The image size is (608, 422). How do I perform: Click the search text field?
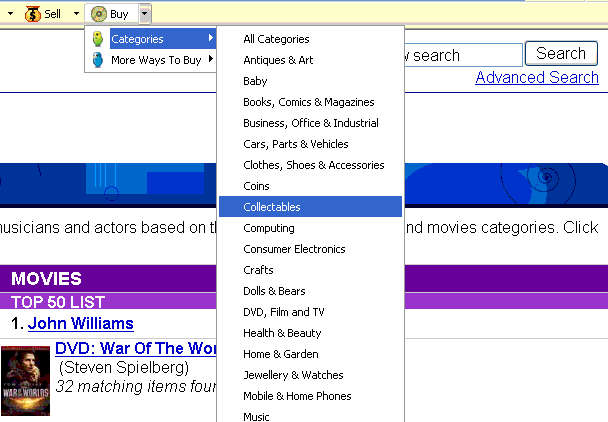pyautogui.click(x=463, y=55)
